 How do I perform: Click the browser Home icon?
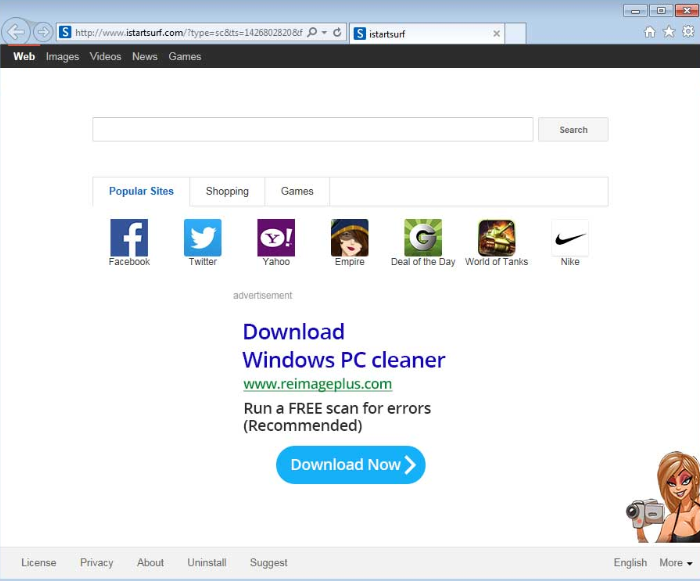click(650, 32)
